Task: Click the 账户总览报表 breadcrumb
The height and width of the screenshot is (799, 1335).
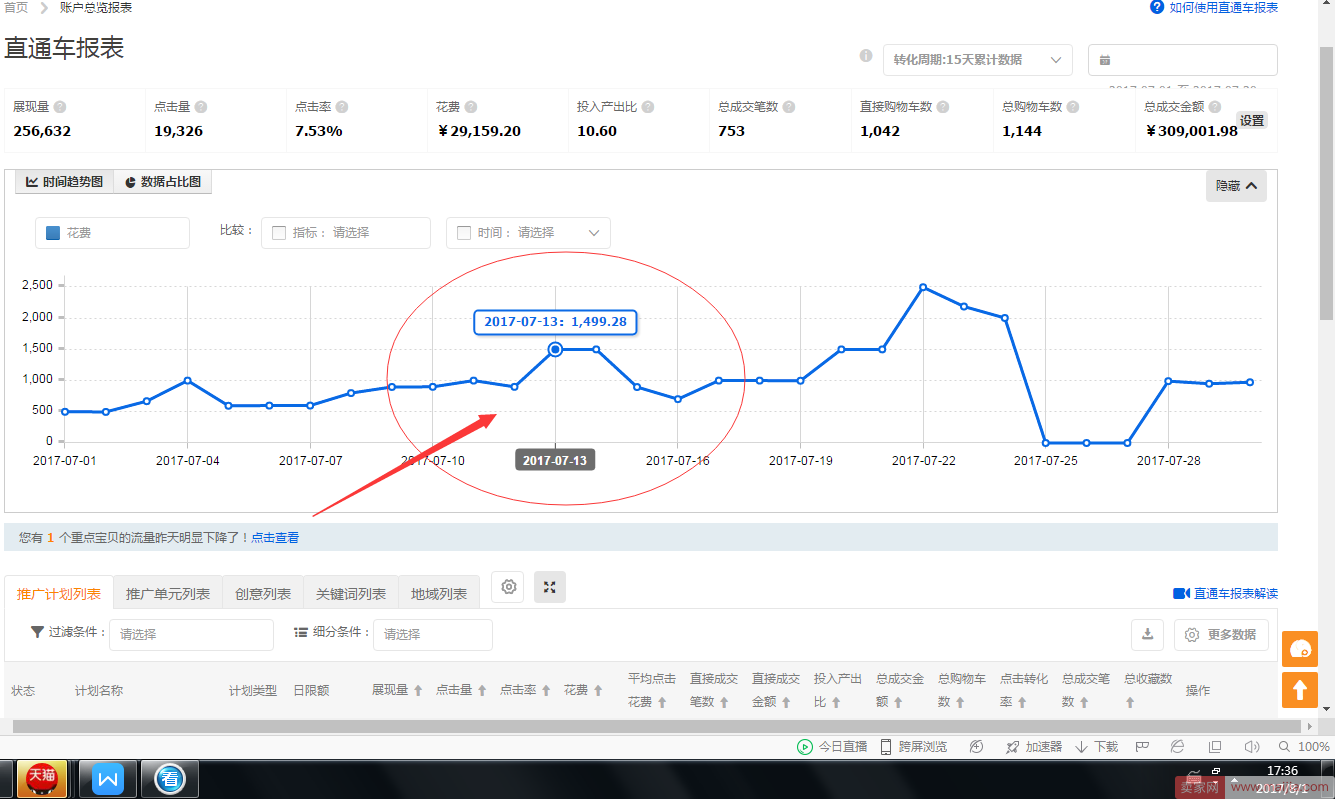Action: (x=96, y=8)
